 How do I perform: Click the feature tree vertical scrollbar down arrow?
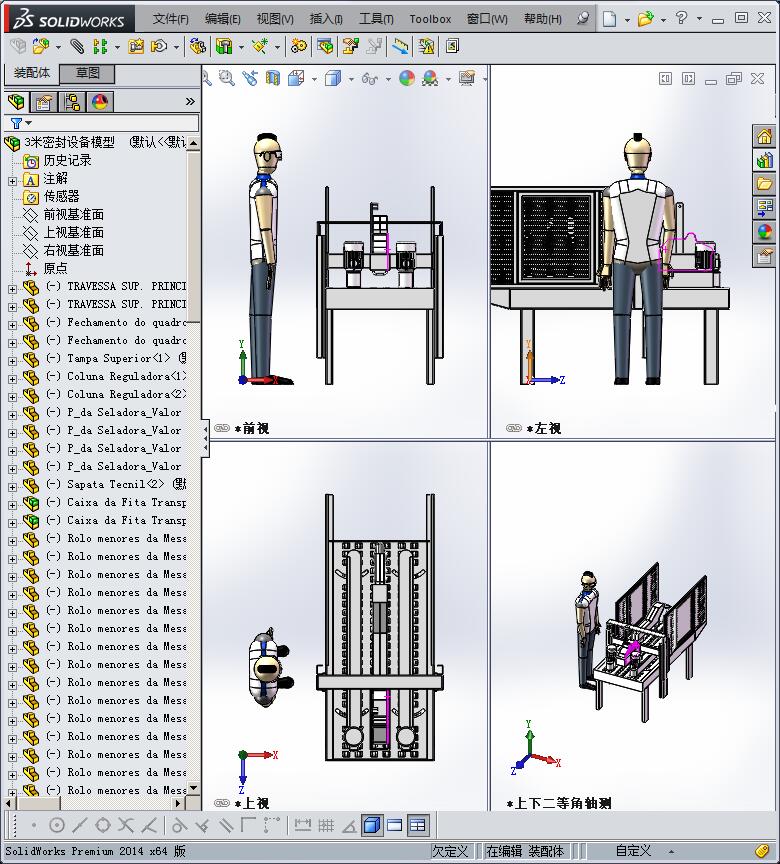click(193, 788)
